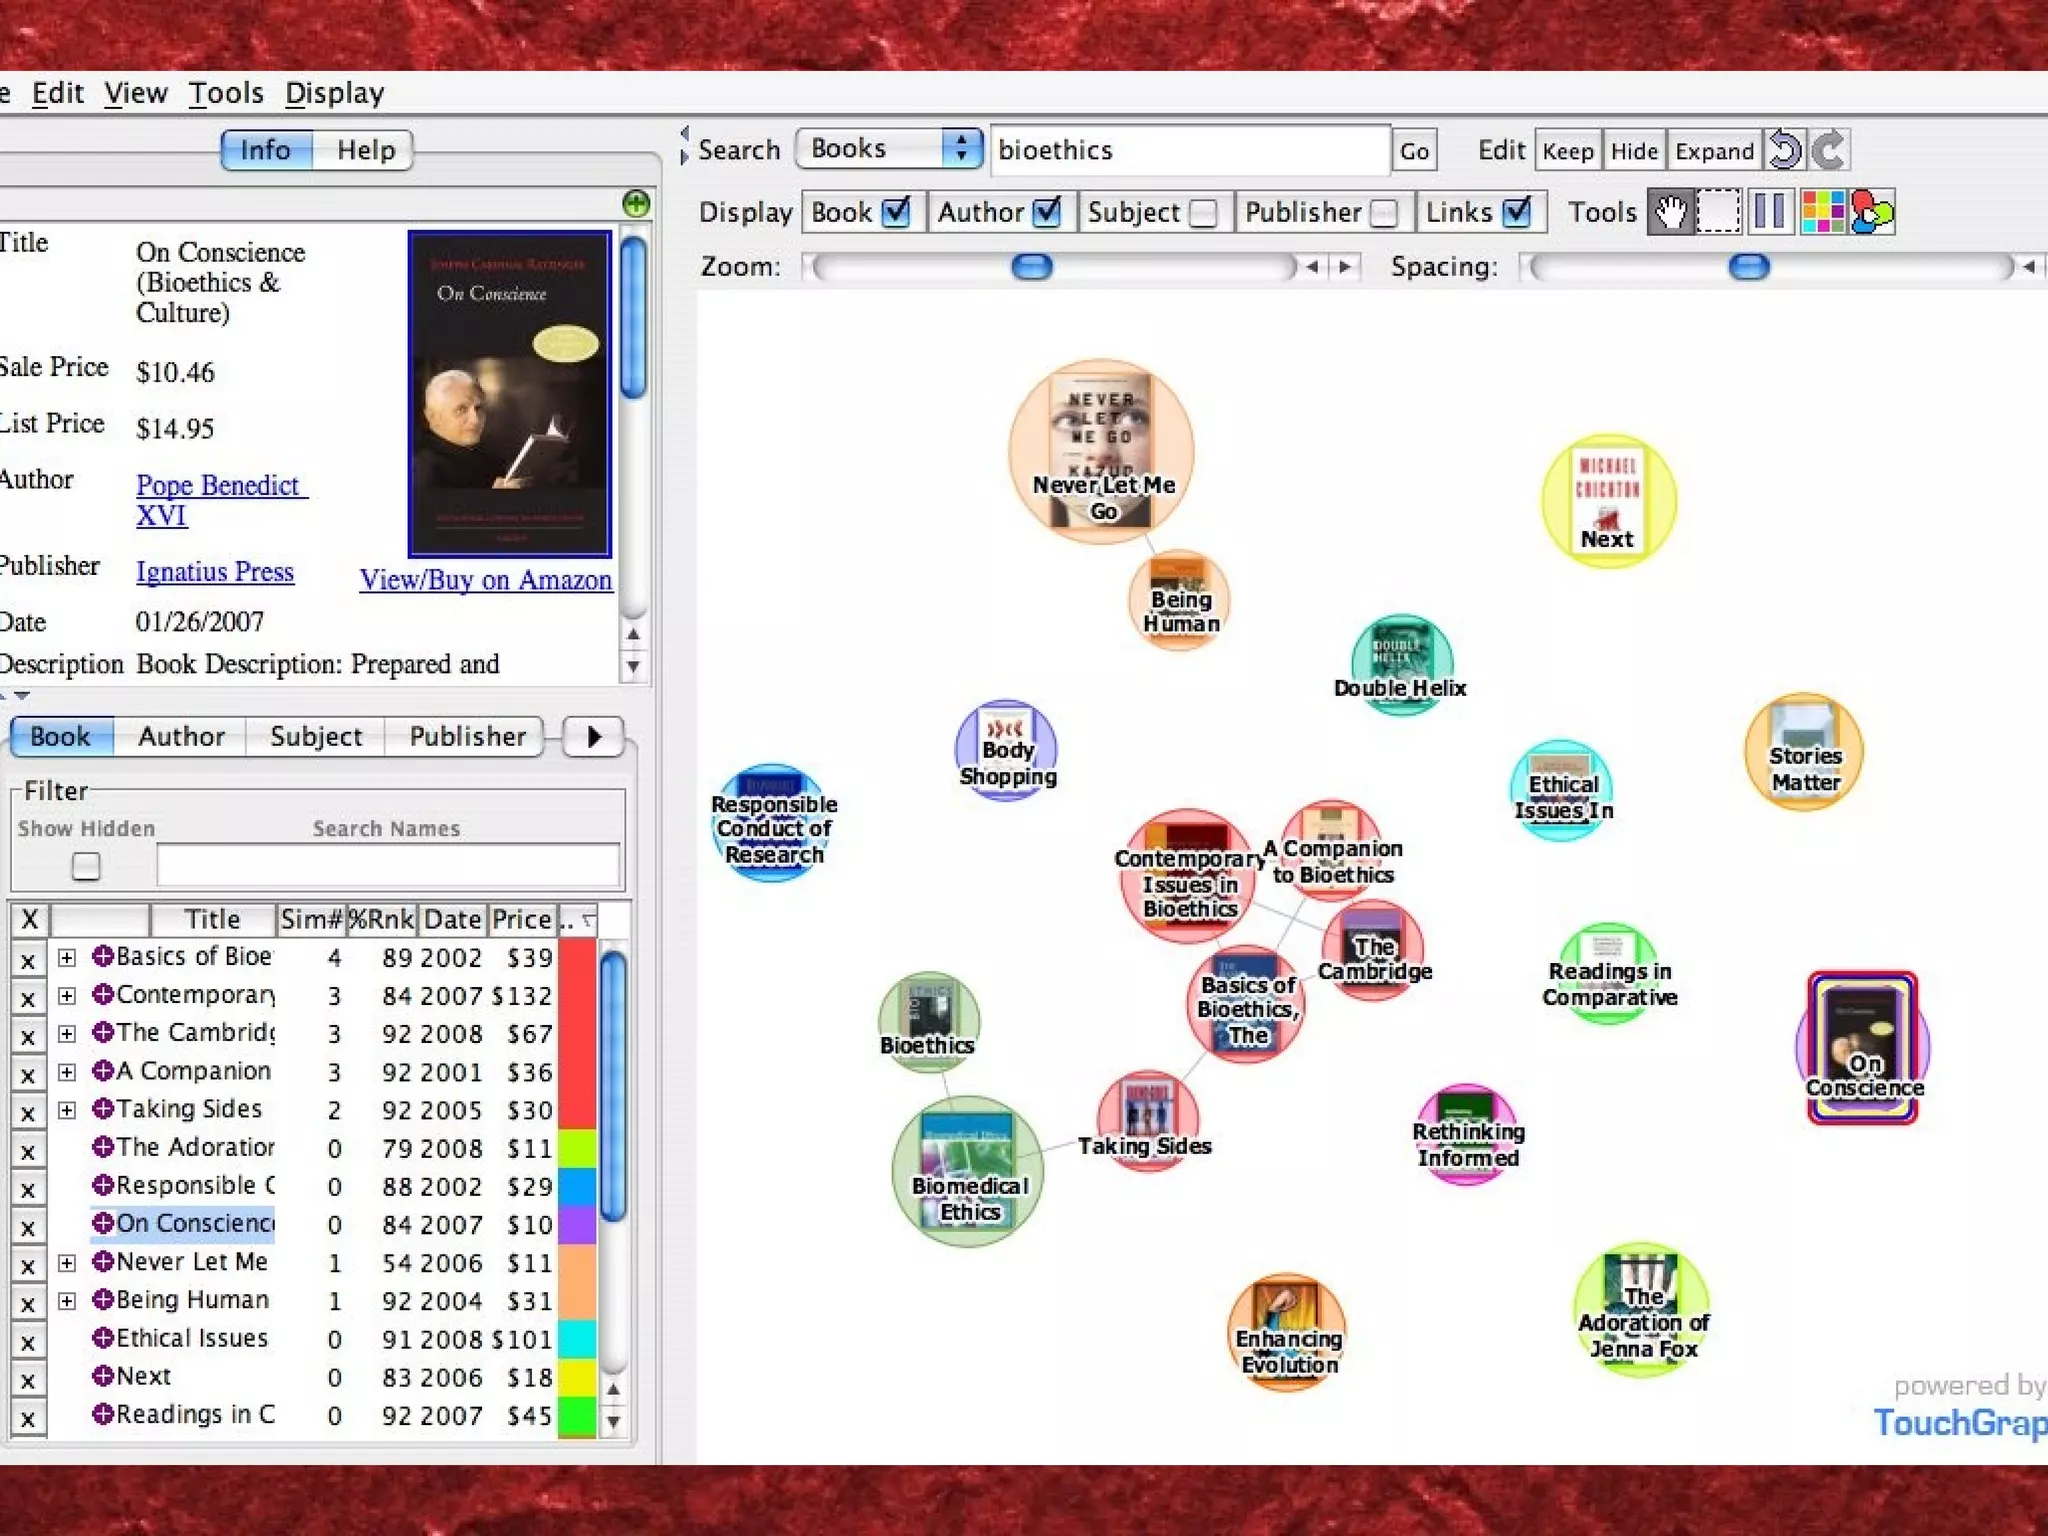Click the Expand button

[1714, 151]
